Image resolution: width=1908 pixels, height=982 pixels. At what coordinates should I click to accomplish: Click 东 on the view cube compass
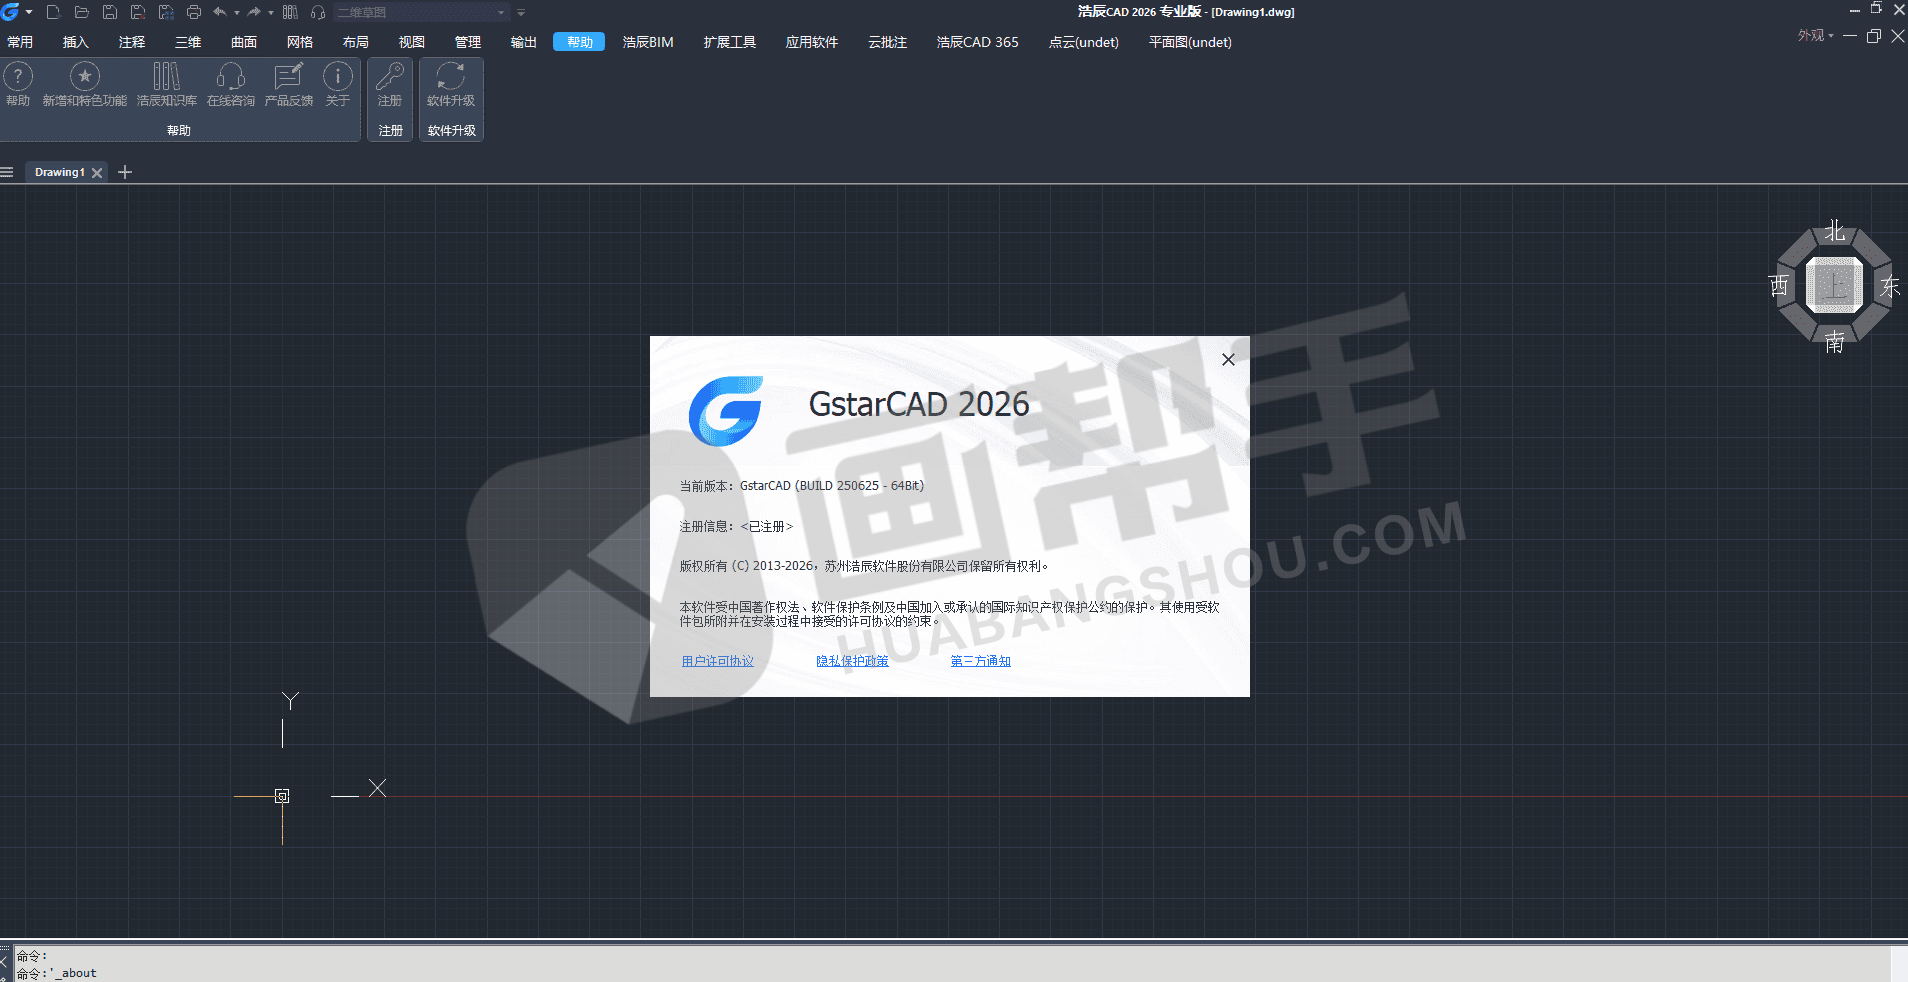[1890, 286]
